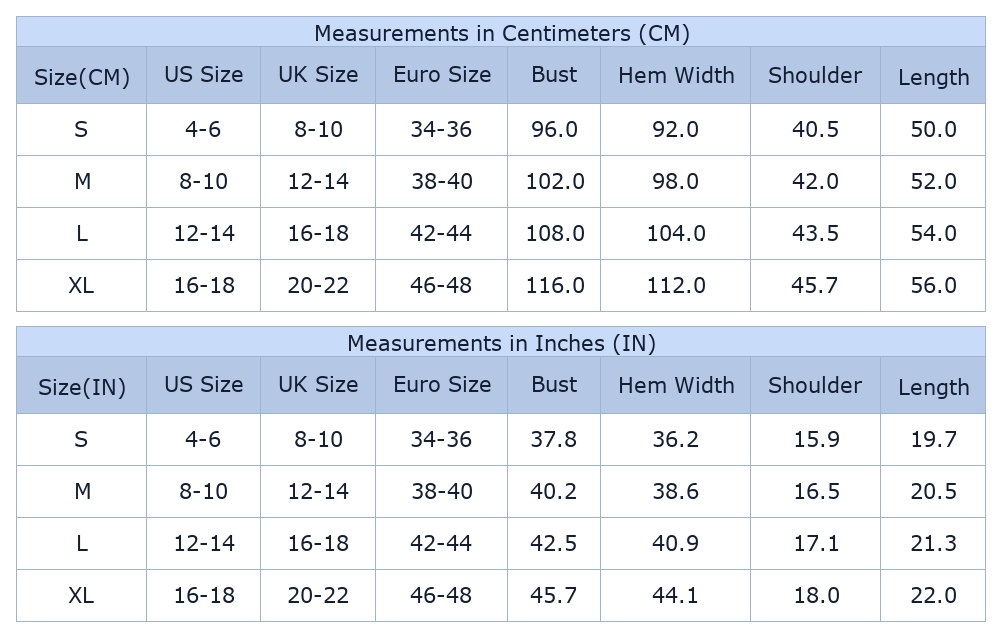The width and height of the screenshot is (1001, 642).
Task: Click the hem width value 104.0
Action: click(x=675, y=234)
